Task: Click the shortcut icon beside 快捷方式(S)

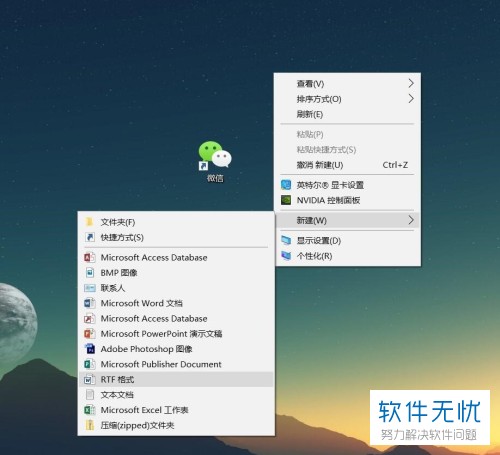Action: point(89,237)
